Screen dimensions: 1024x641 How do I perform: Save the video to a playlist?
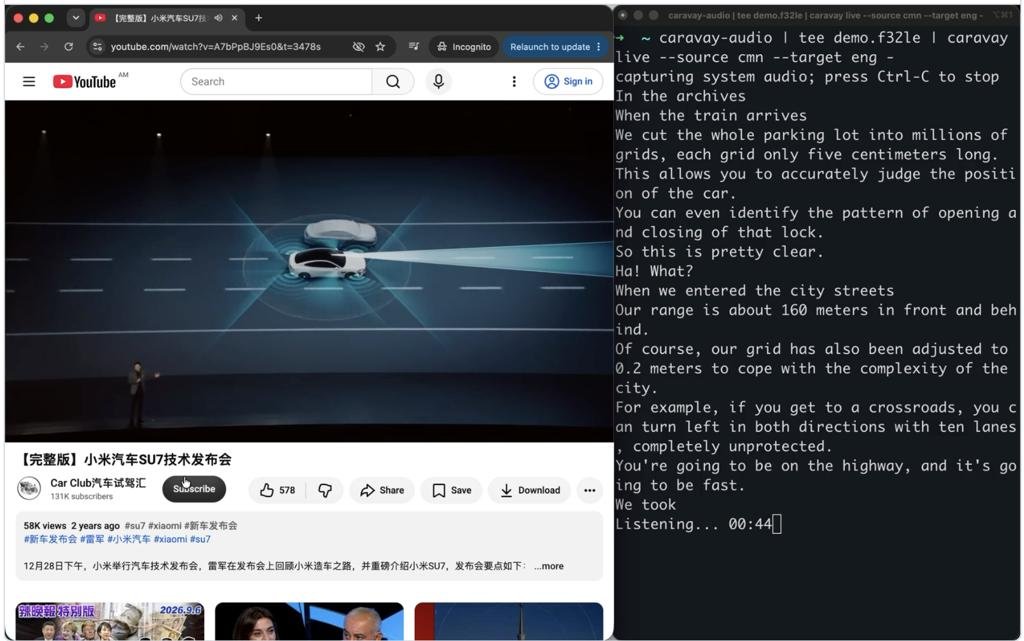click(x=451, y=490)
